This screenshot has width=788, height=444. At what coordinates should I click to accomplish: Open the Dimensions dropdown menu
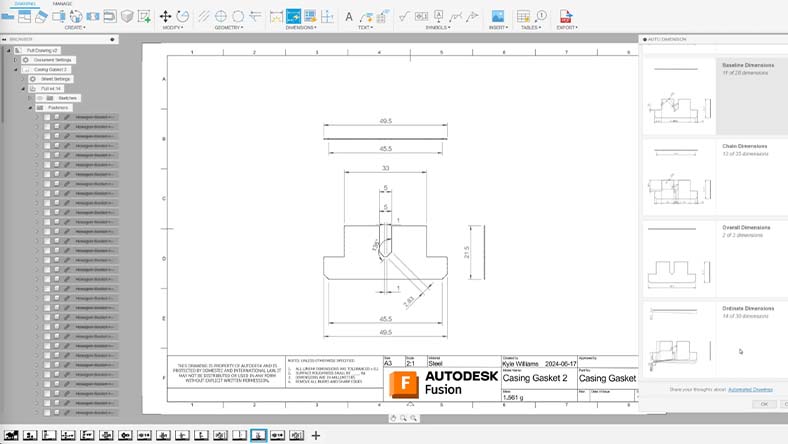point(302,28)
